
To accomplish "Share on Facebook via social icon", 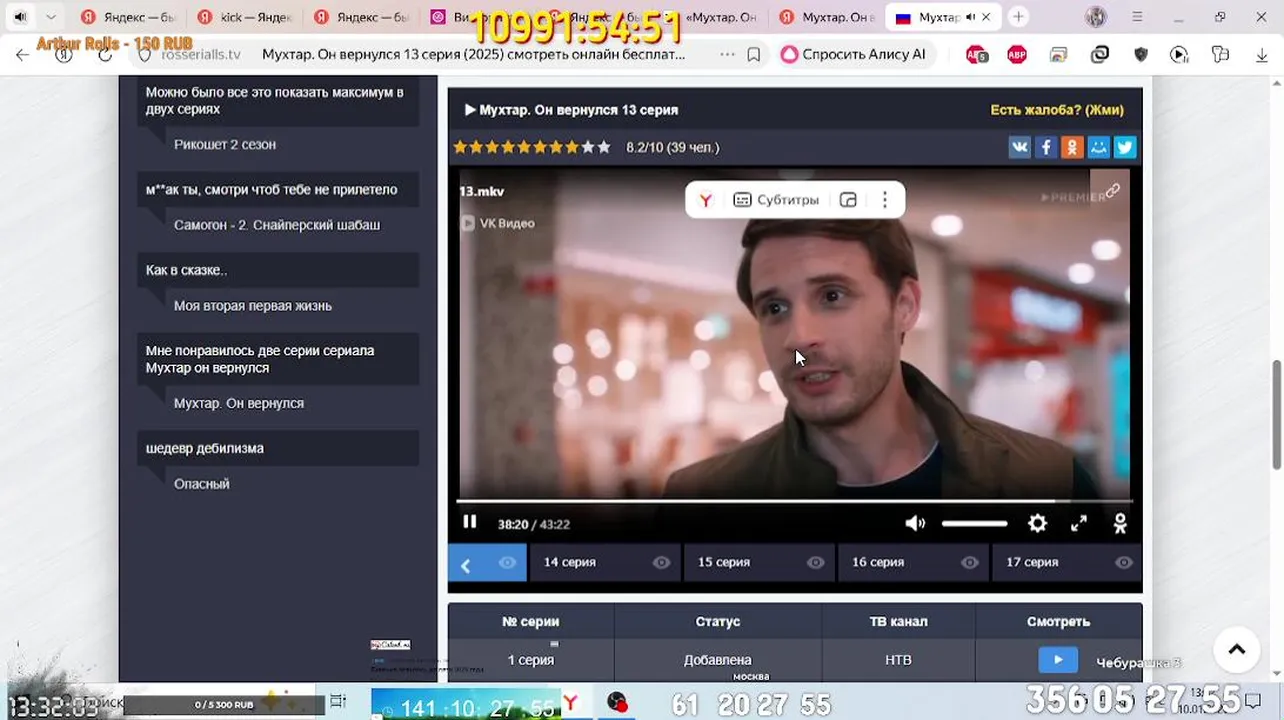I will point(1045,147).
